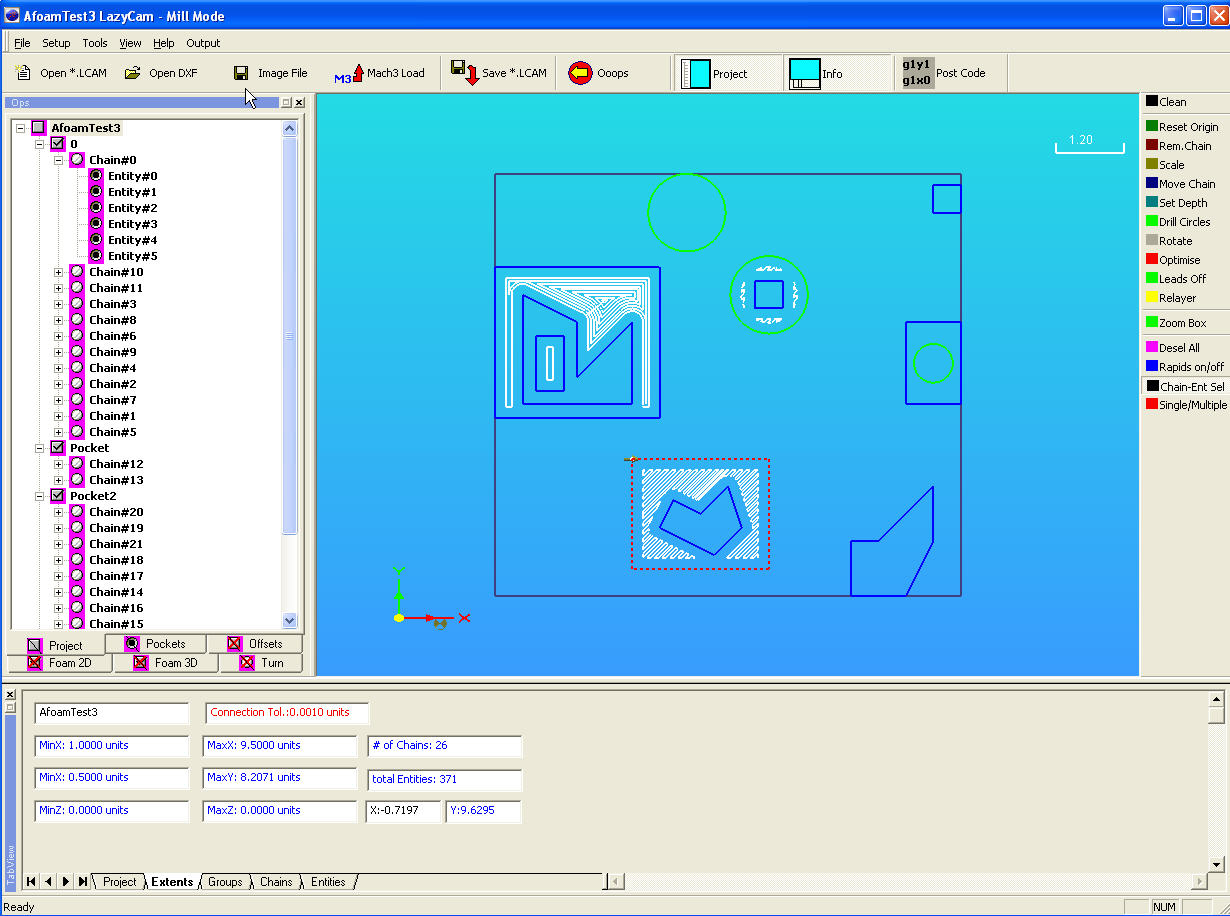Image resolution: width=1230 pixels, height=916 pixels.
Task: Collapse the Pocket layer node
Action: pyautogui.click(x=40, y=448)
